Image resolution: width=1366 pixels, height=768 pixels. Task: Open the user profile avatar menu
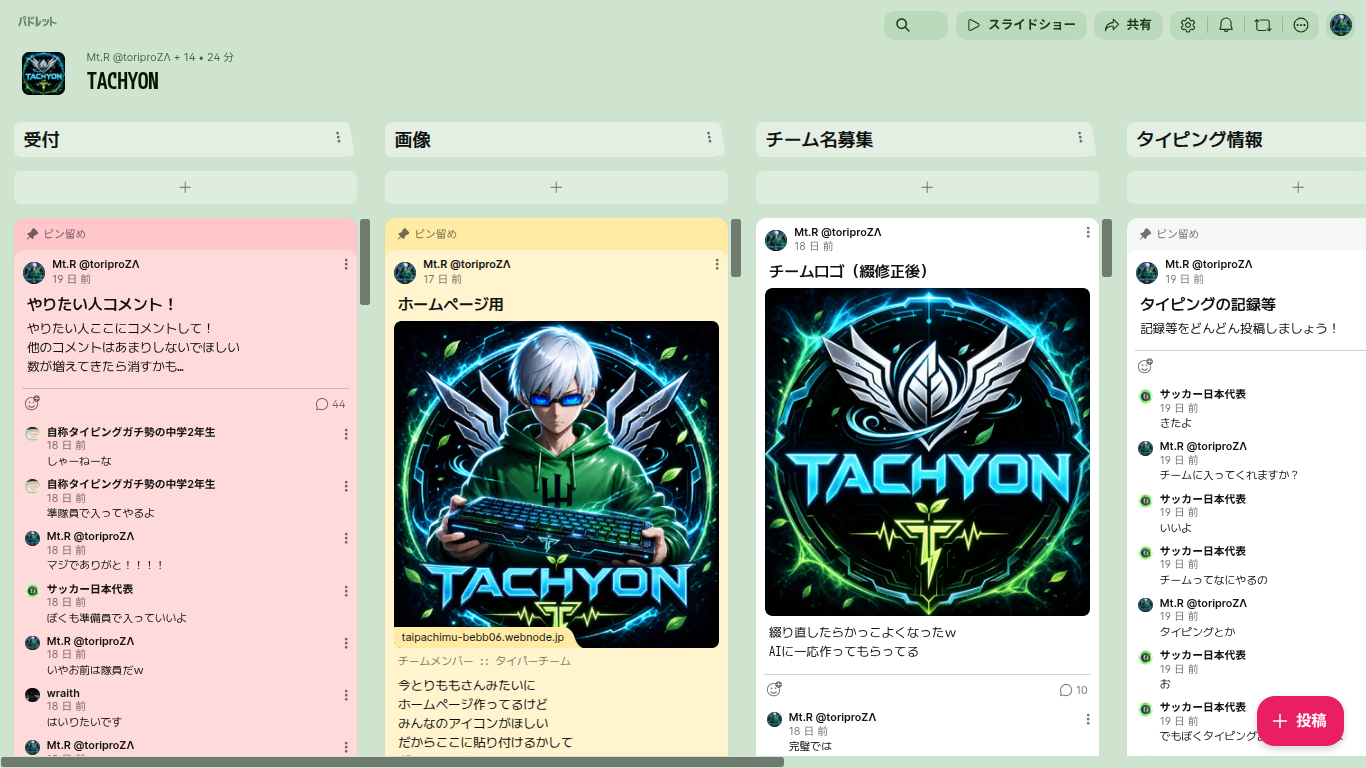point(1341,25)
